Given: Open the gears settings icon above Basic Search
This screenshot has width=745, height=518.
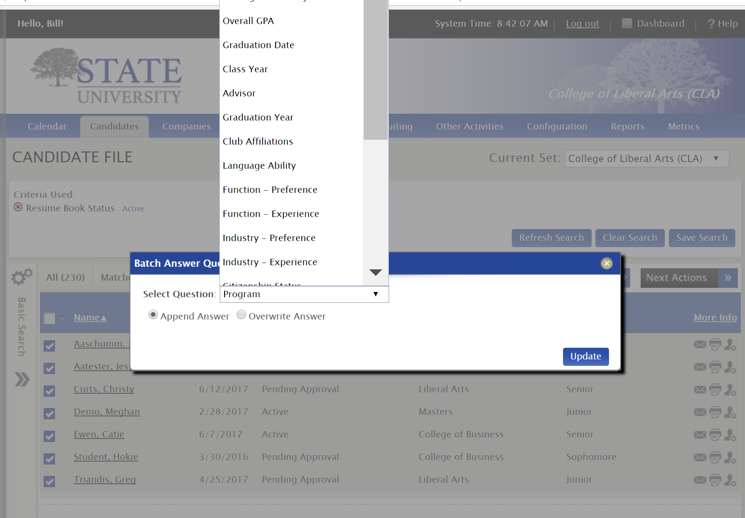Looking at the screenshot, I should [x=22, y=277].
